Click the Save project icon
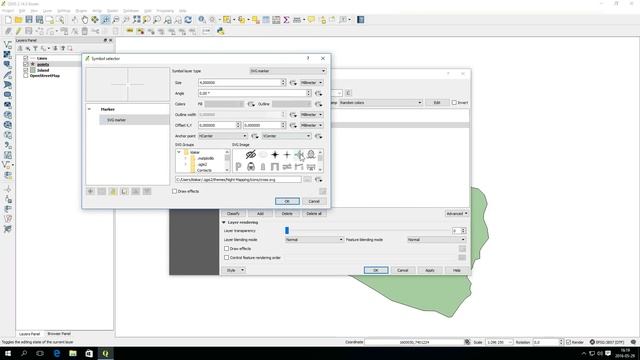Image resolution: width=640 pixels, height=360 pixels. [29, 20]
